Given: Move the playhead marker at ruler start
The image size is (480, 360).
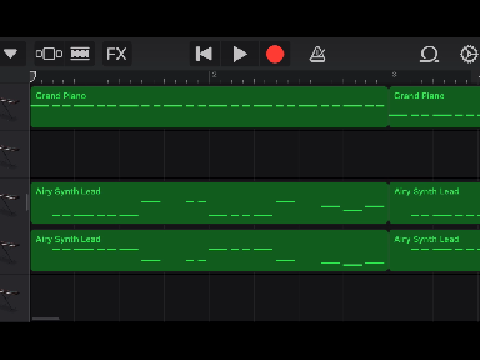Looking at the screenshot, I should point(32,76).
